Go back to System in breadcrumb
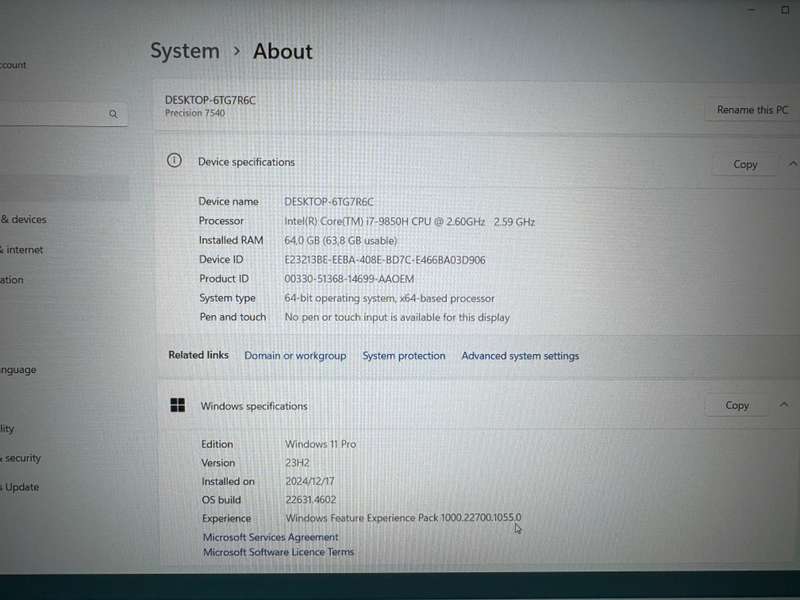The height and width of the screenshot is (600, 800). tap(185, 51)
